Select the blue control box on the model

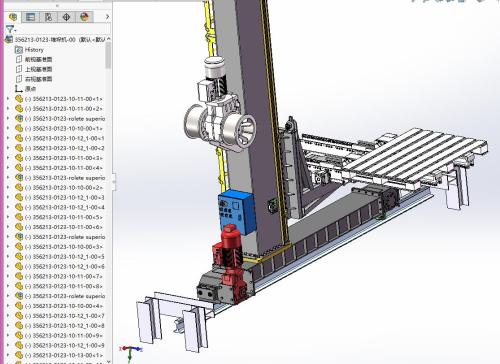(x=236, y=212)
